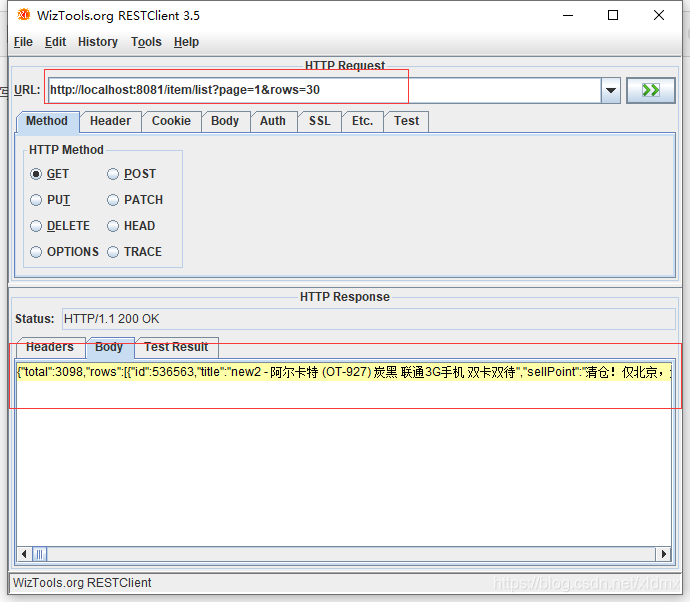Image resolution: width=690 pixels, height=602 pixels.
Task: Click the Status field showing HTTP/1.1 200 OK
Action: point(369,319)
